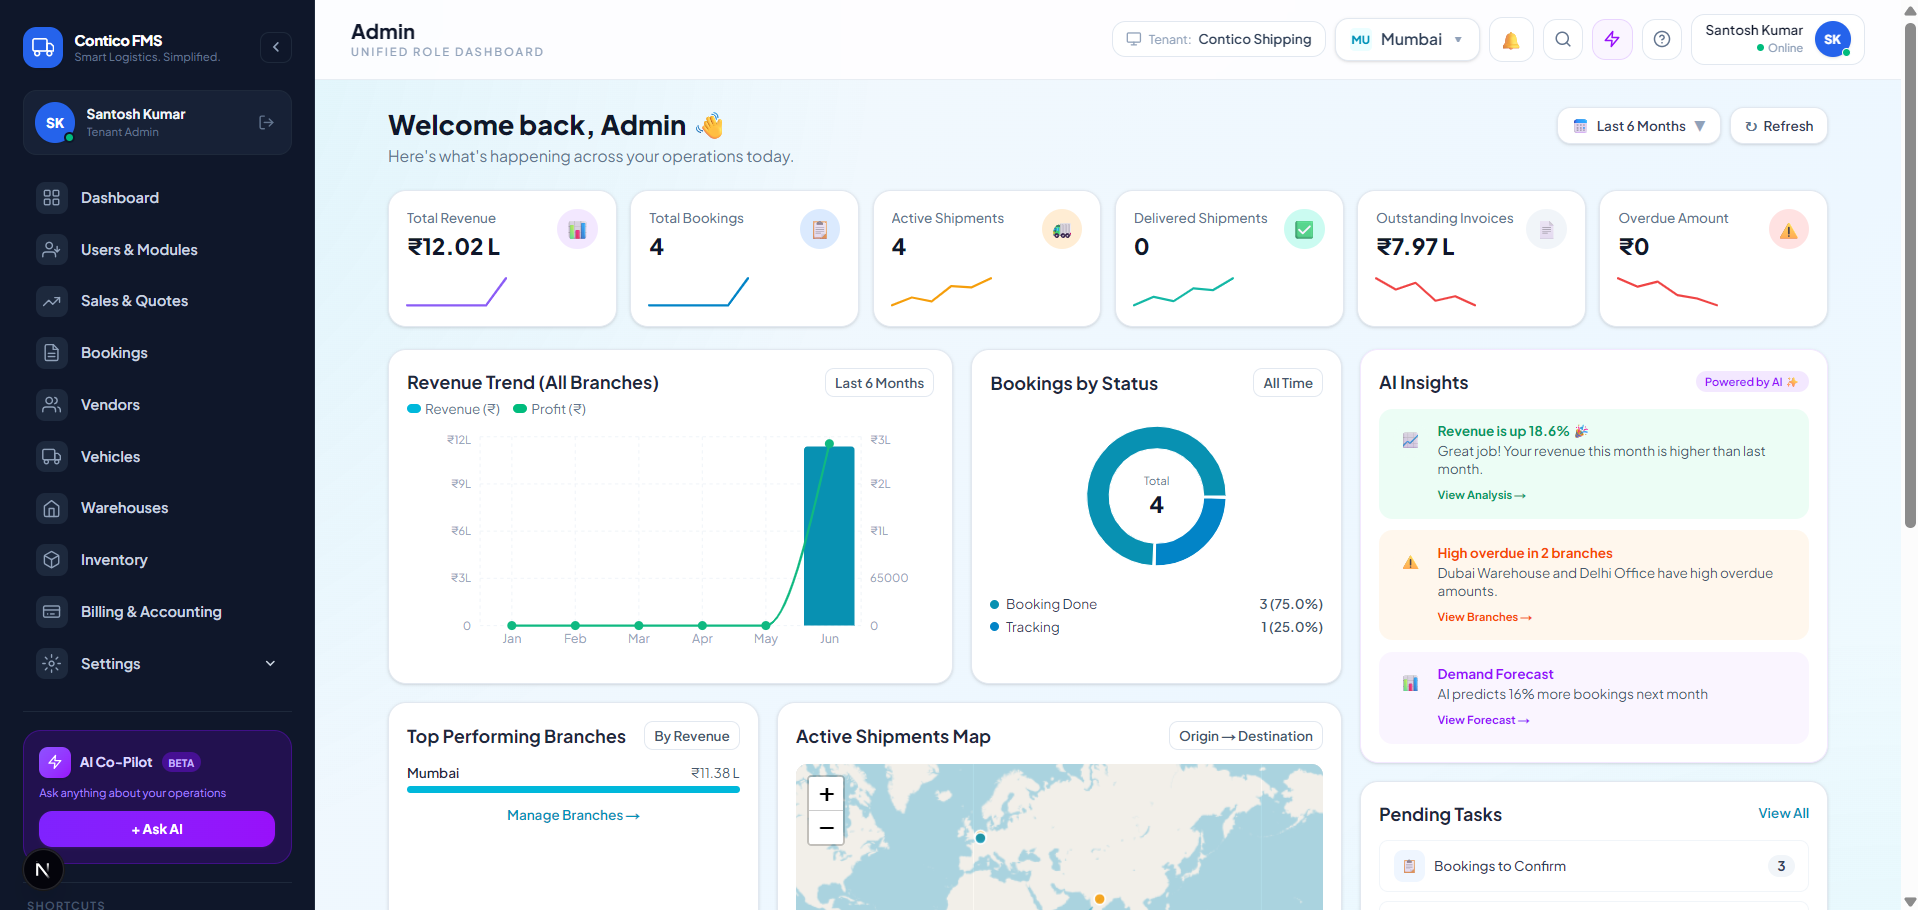Zoom out on the shipments map
This screenshot has width=1918, height=910.
coord(826,828)
